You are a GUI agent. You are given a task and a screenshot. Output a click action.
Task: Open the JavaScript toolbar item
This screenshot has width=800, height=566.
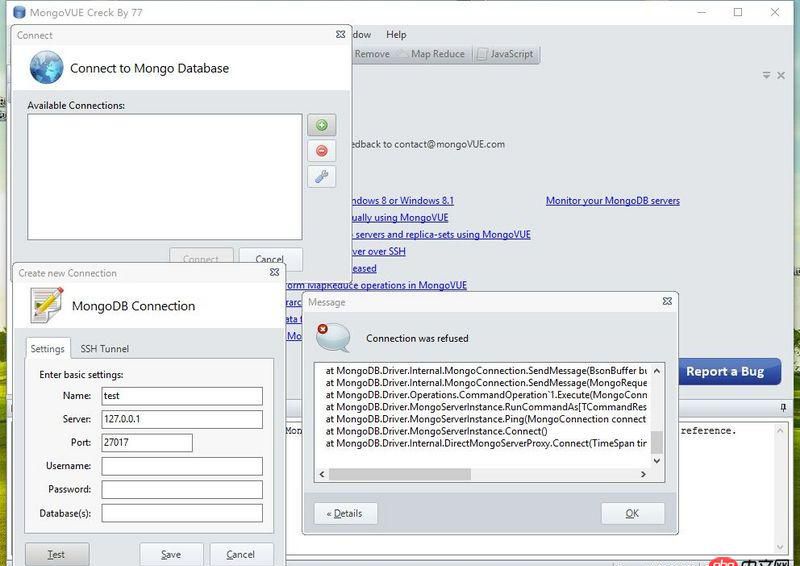[505, 54]
